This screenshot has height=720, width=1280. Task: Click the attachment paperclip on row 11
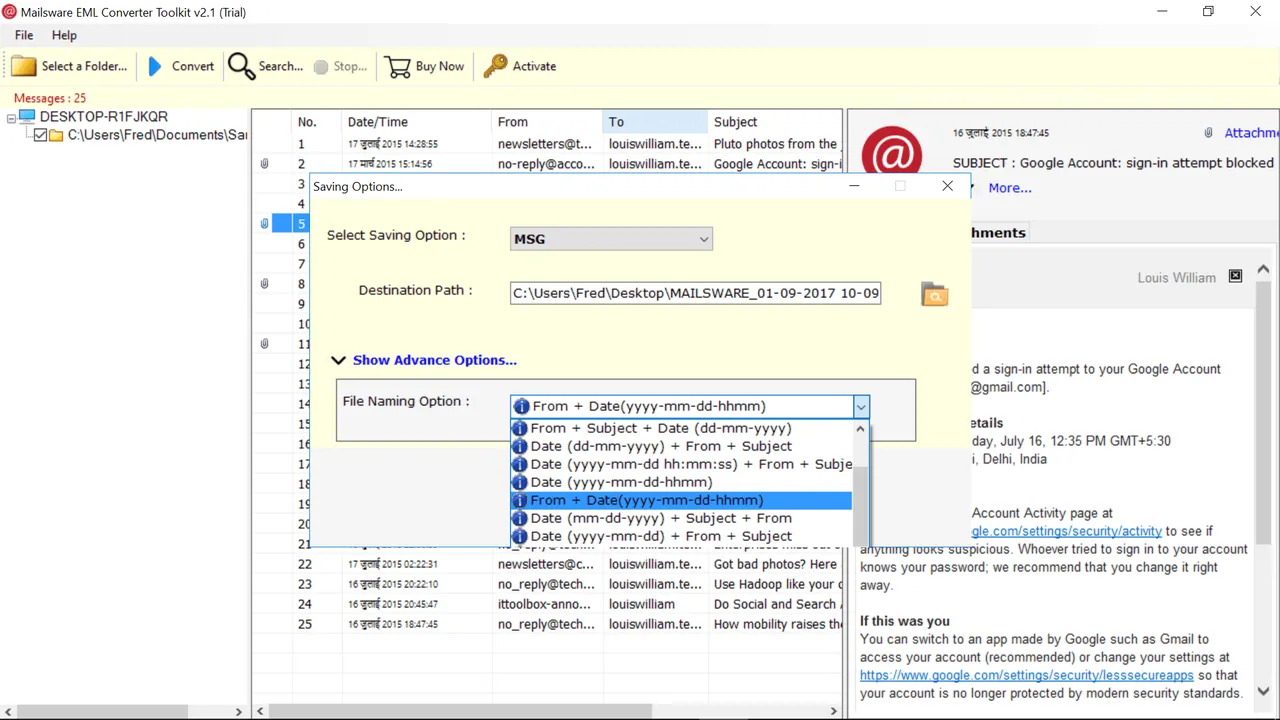(264, 344)
